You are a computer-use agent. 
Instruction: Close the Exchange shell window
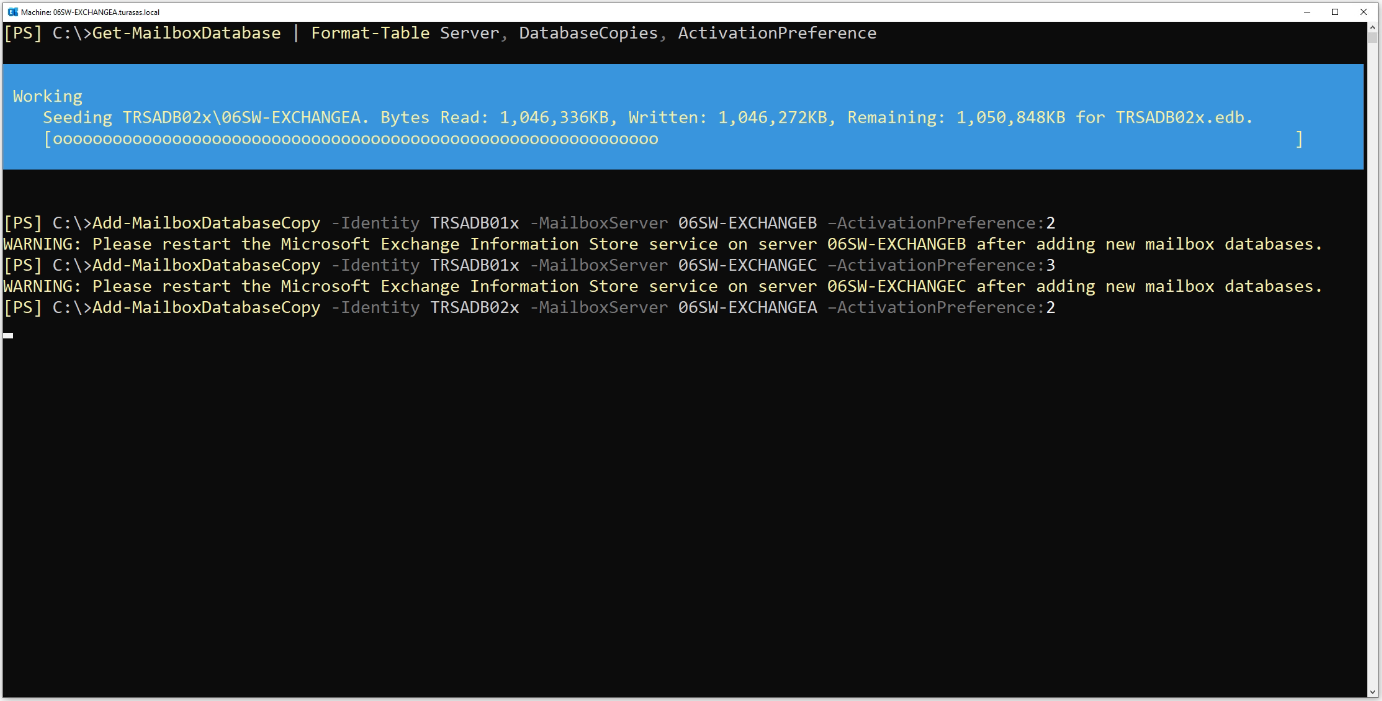pyautogui.click(x=1363, y=11)
